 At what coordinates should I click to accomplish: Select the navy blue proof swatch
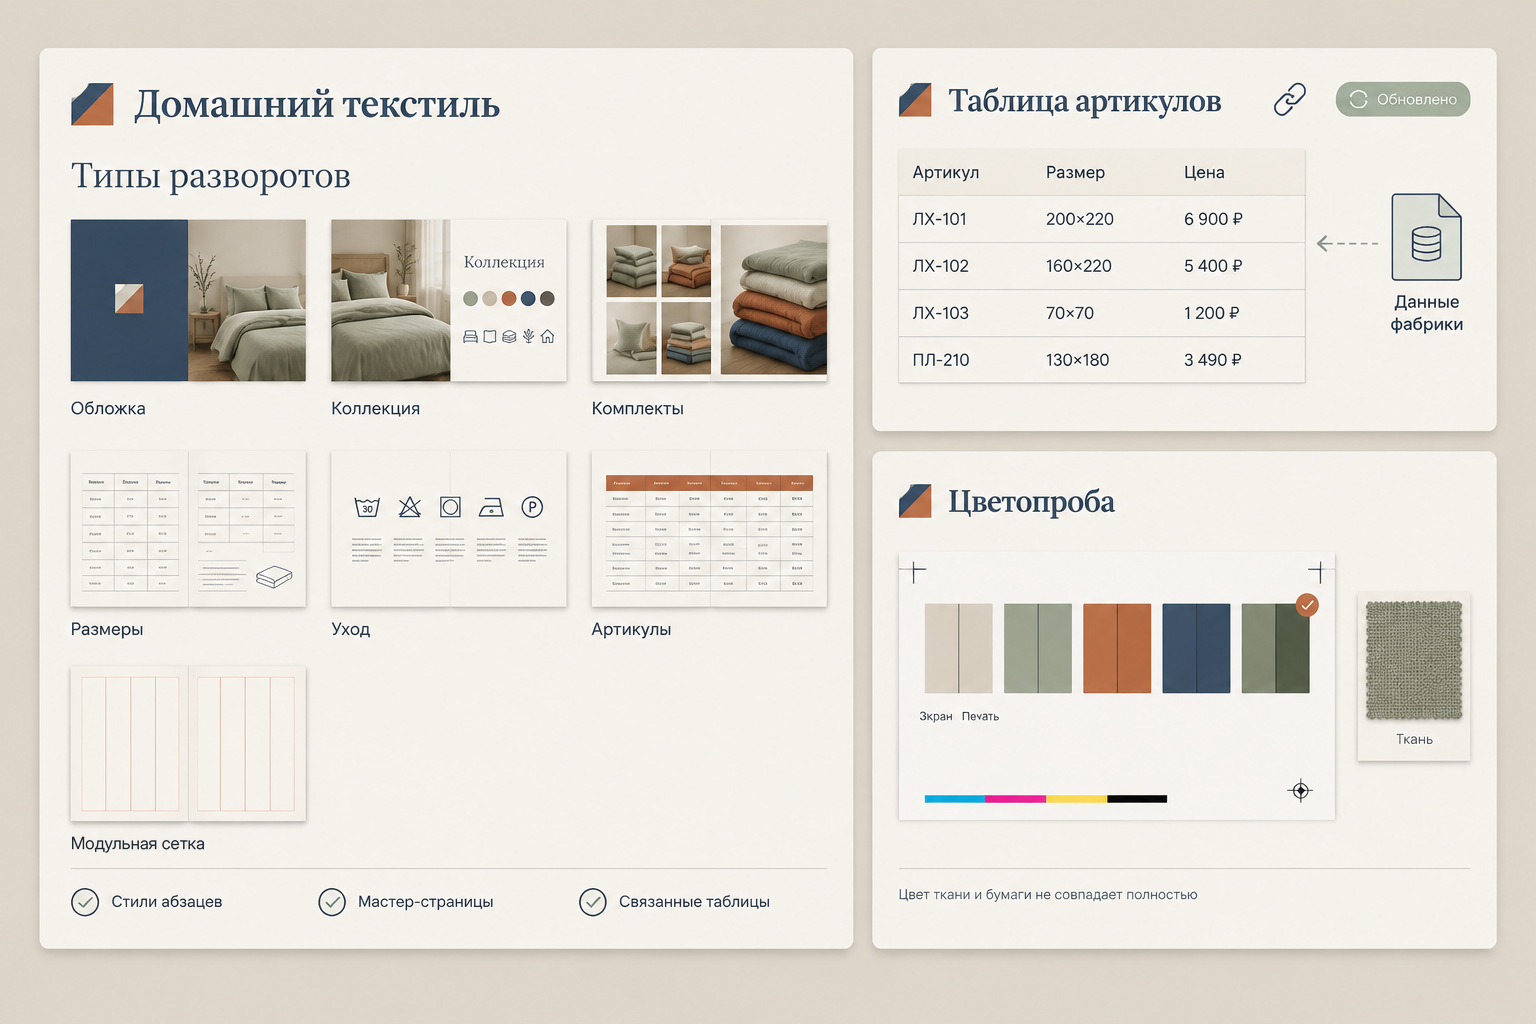pyautogui.click(x=1196, y=648)
